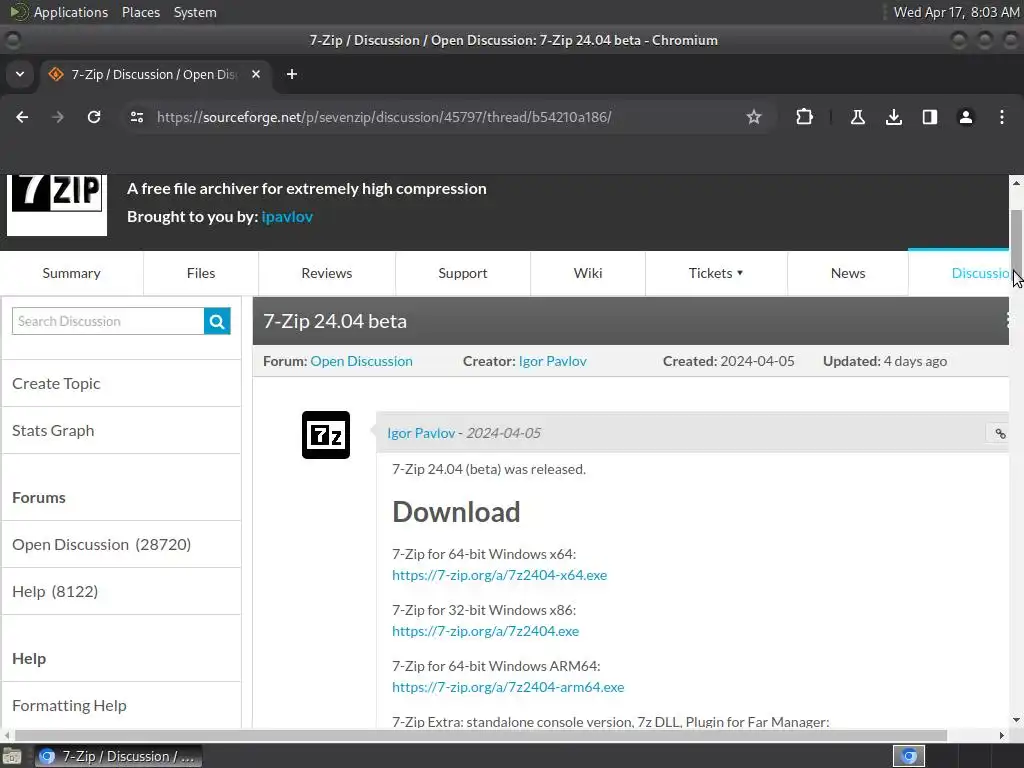1024x768 pixels.
Task: Click the clock showing Wed Apr 17
Action: [x=956, y=12]
